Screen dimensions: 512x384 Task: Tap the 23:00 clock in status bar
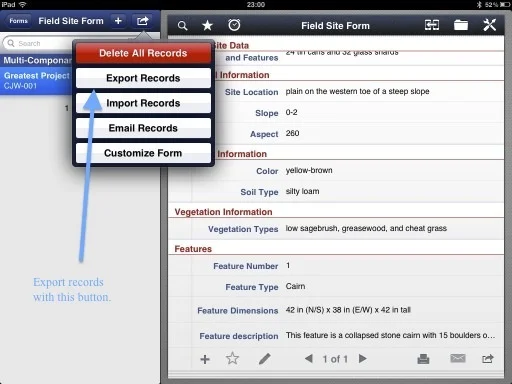256,5
